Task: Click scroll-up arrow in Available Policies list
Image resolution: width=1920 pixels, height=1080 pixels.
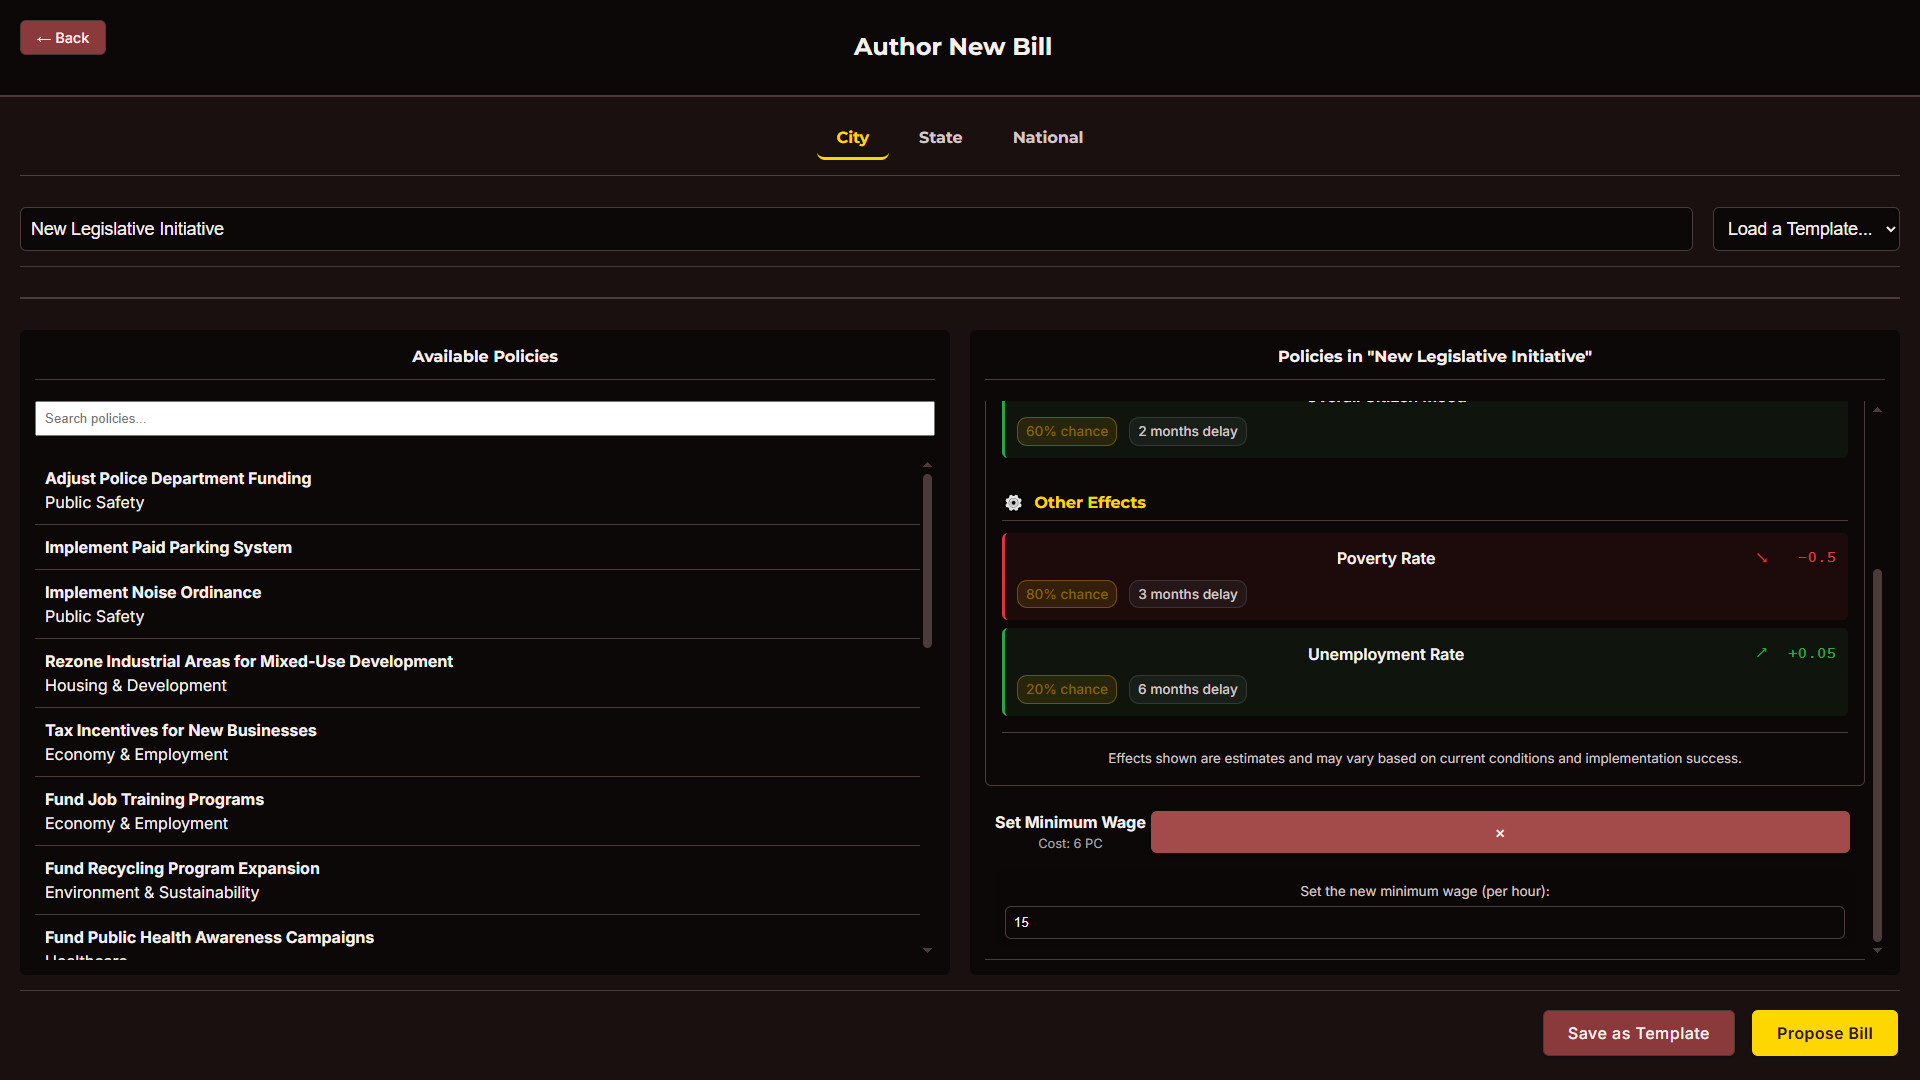Action: [927, 465]
